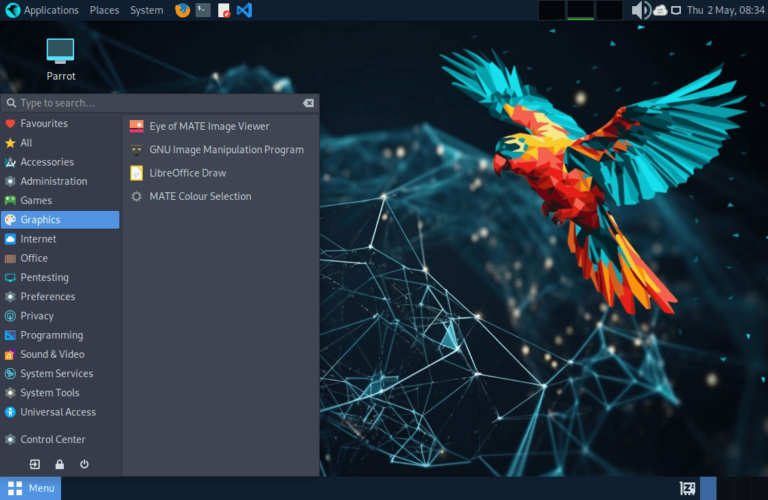Click the Menu button in bottom panel

(30, 488)
